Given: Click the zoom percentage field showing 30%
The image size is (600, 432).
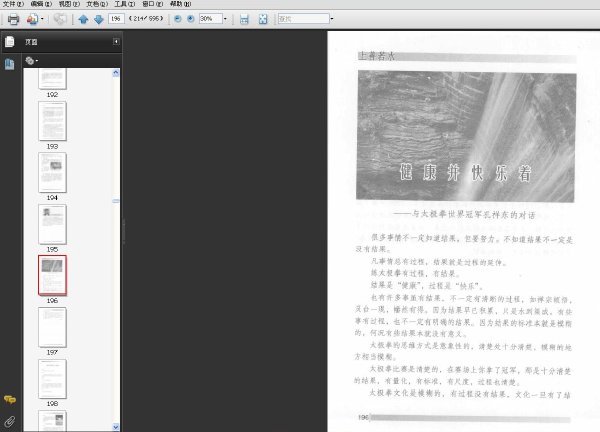Looking at the screenshot, I should click(210, 18).
